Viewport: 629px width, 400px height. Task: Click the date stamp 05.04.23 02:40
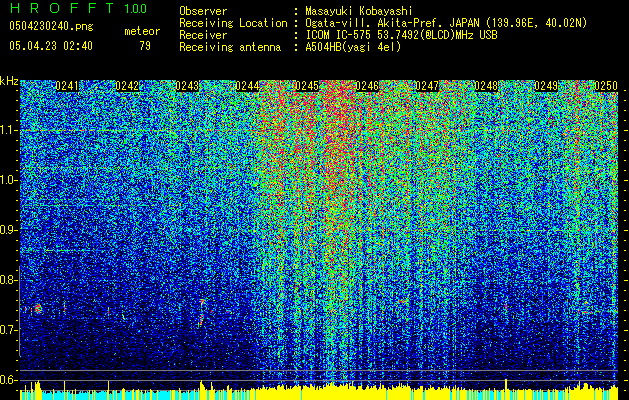(x=51, y=46)
